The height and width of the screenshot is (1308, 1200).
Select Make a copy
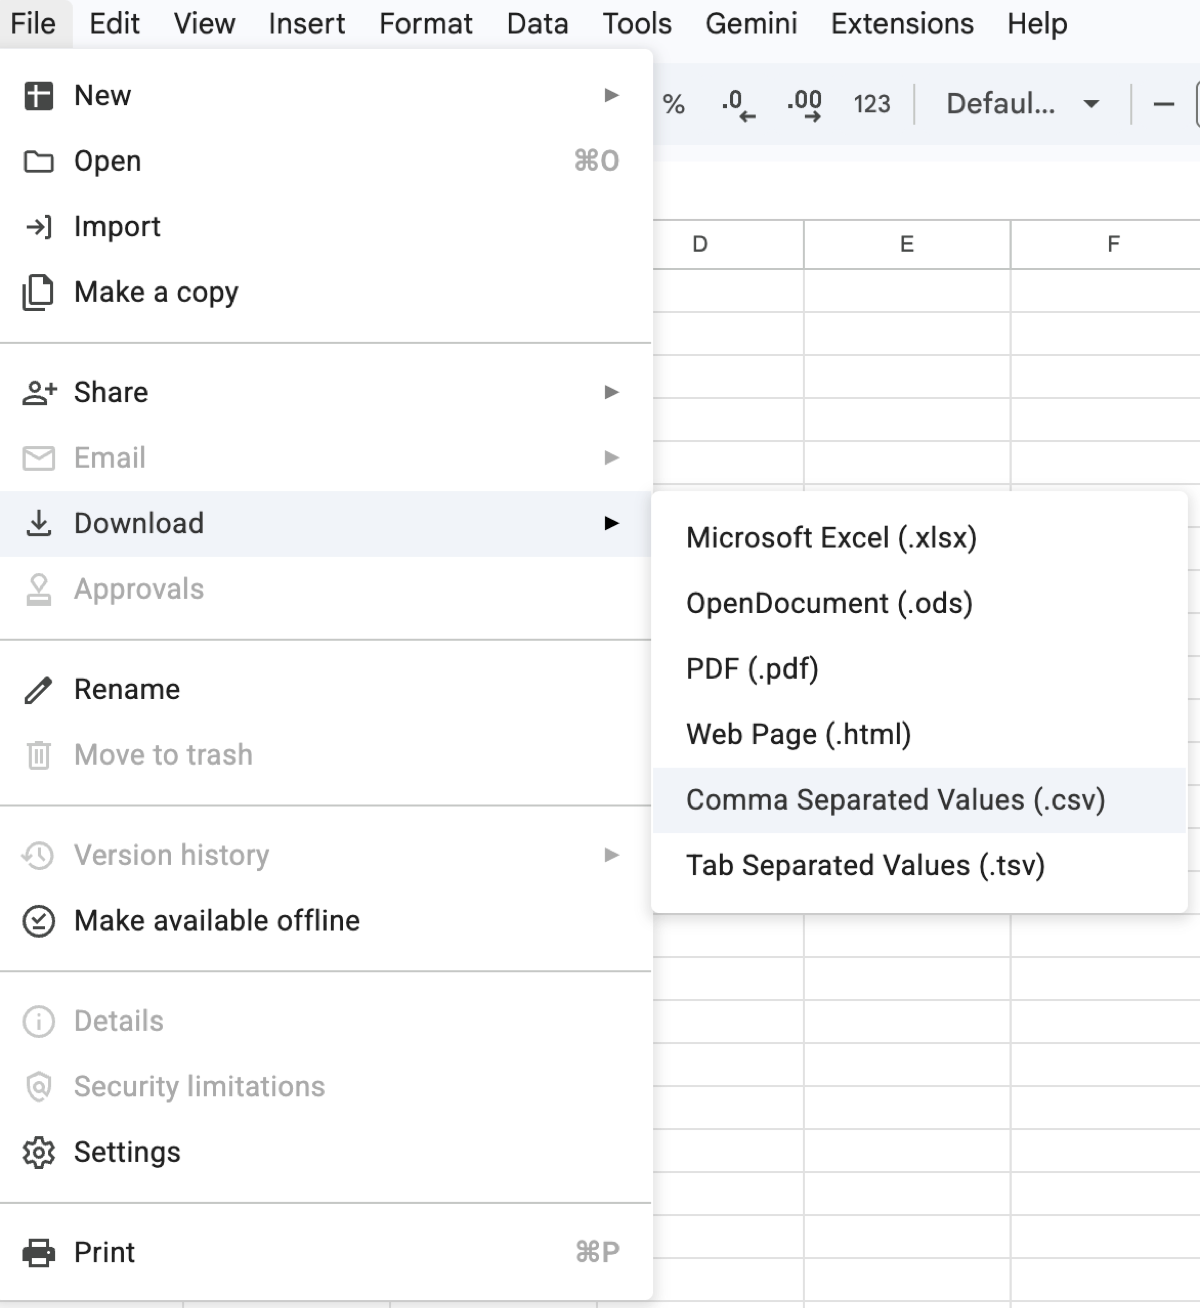coord(155,292)
